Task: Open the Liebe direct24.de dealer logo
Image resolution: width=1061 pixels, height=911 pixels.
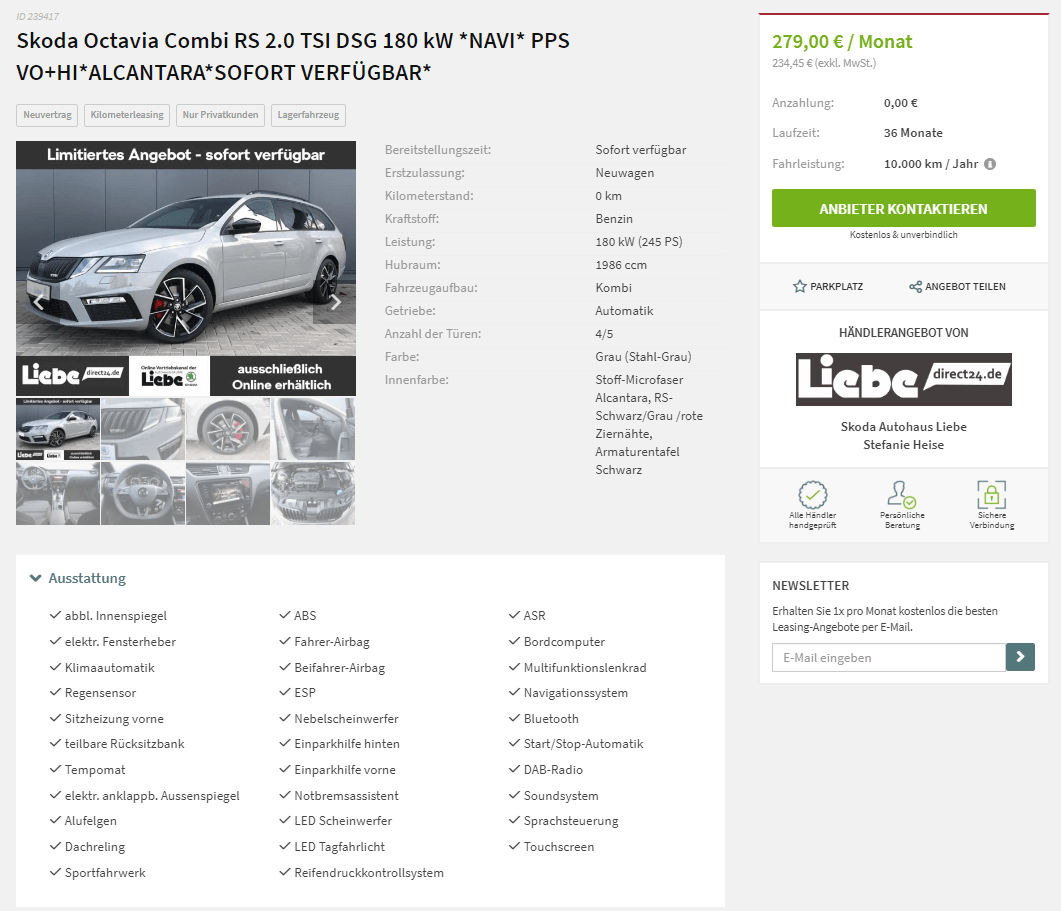Action: click(903, 379)
